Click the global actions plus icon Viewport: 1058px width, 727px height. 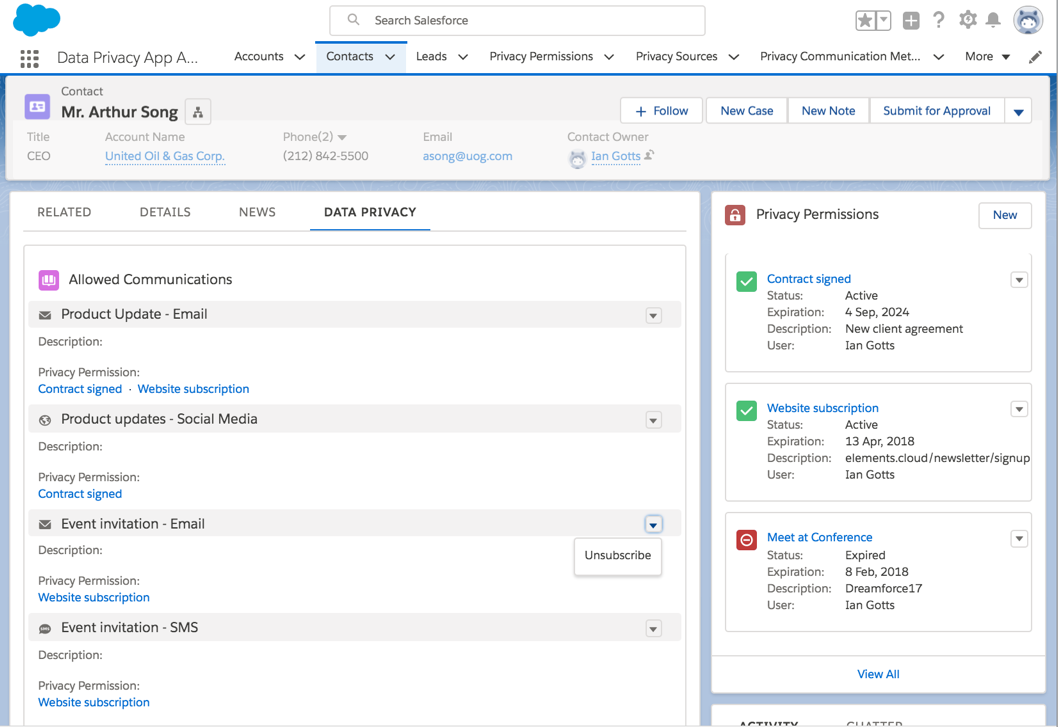point(911,20)
